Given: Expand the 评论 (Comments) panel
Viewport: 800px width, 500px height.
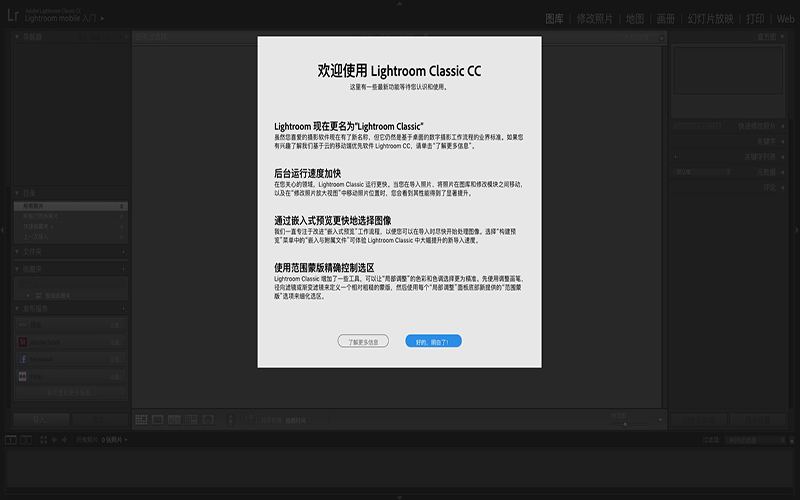Looking at the screenshot, I should point(782,187).
